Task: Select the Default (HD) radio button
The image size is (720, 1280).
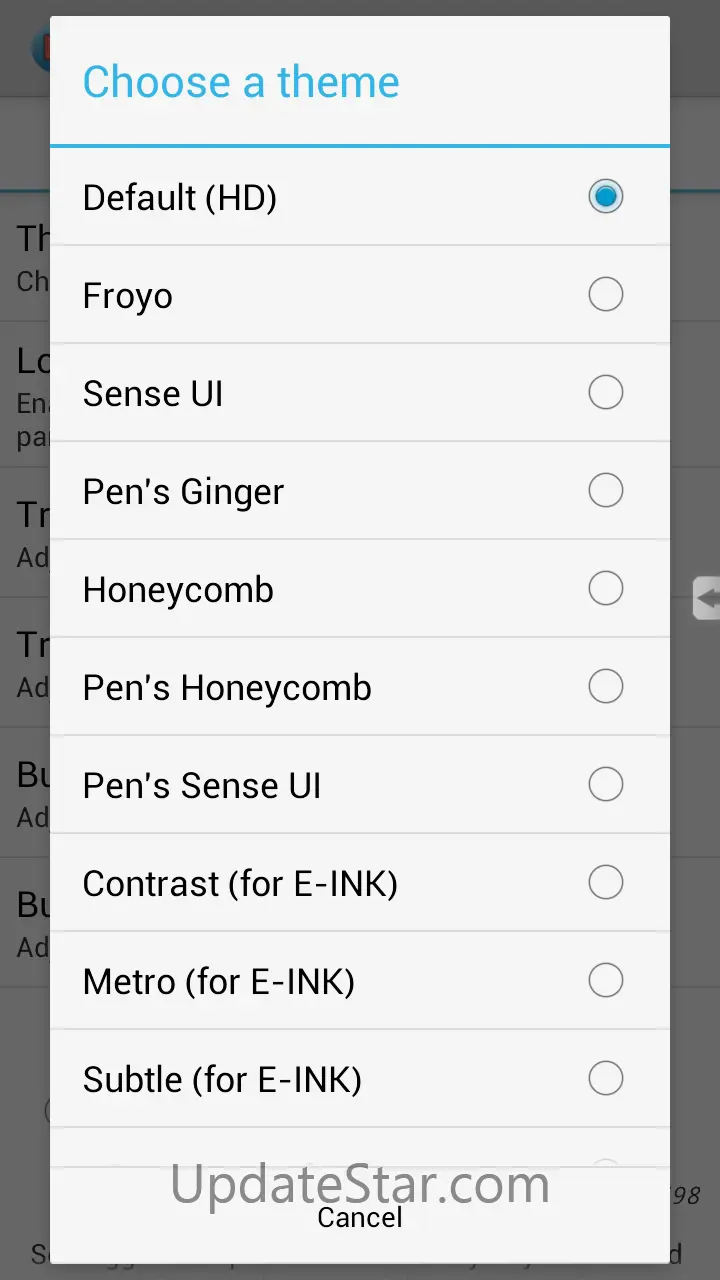Action: pos(605,196)
